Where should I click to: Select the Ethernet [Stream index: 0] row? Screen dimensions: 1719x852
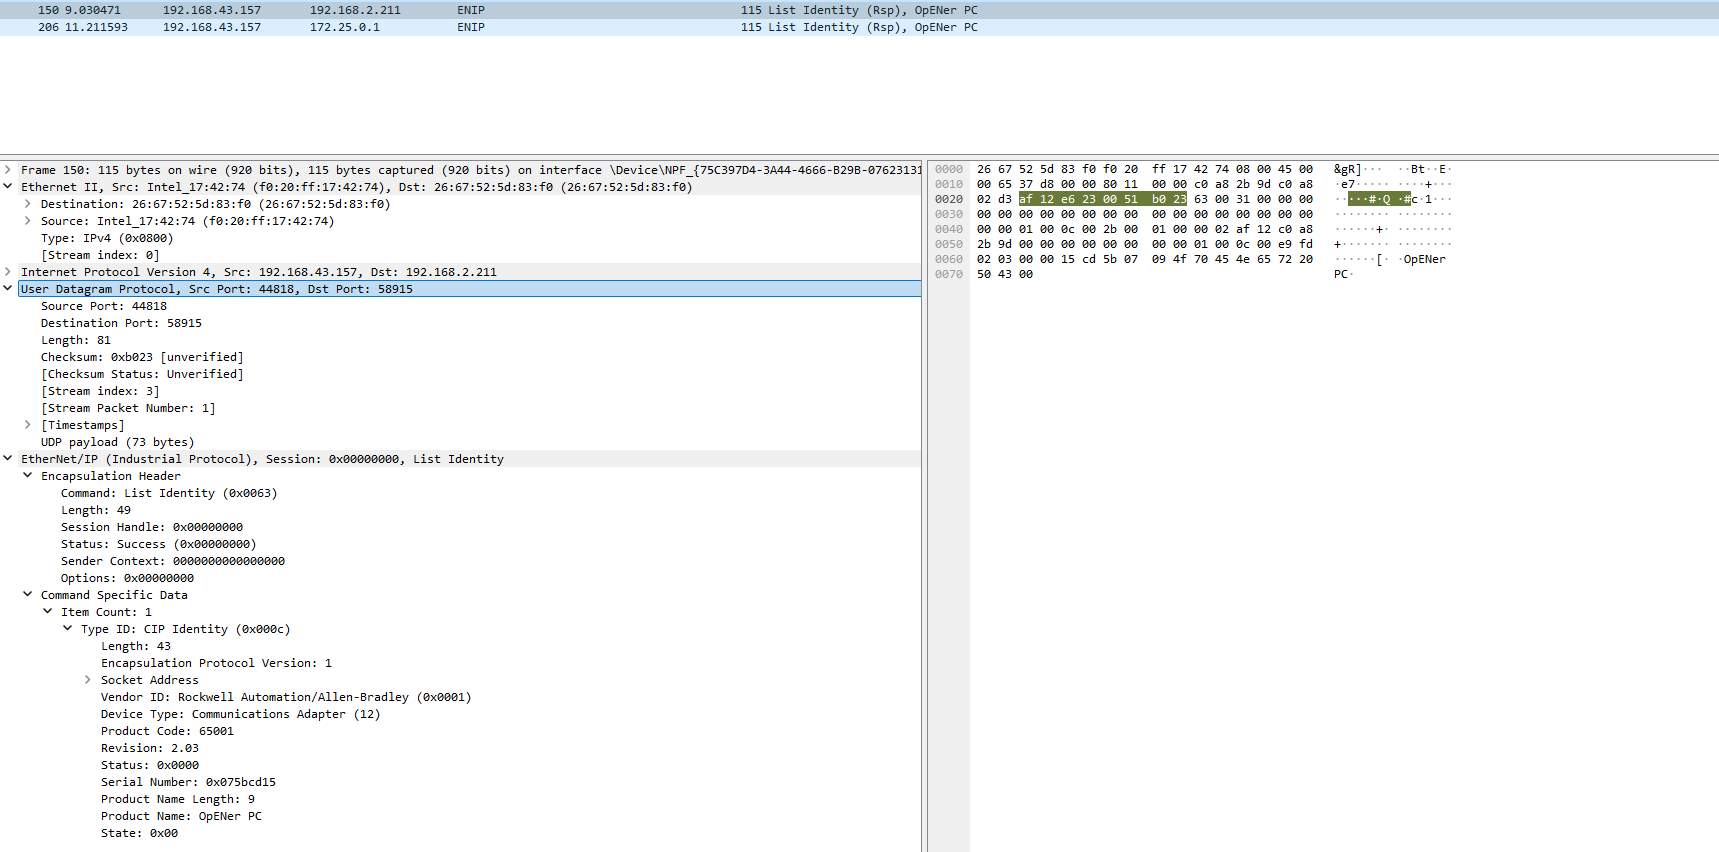click(x=100, y=255)
